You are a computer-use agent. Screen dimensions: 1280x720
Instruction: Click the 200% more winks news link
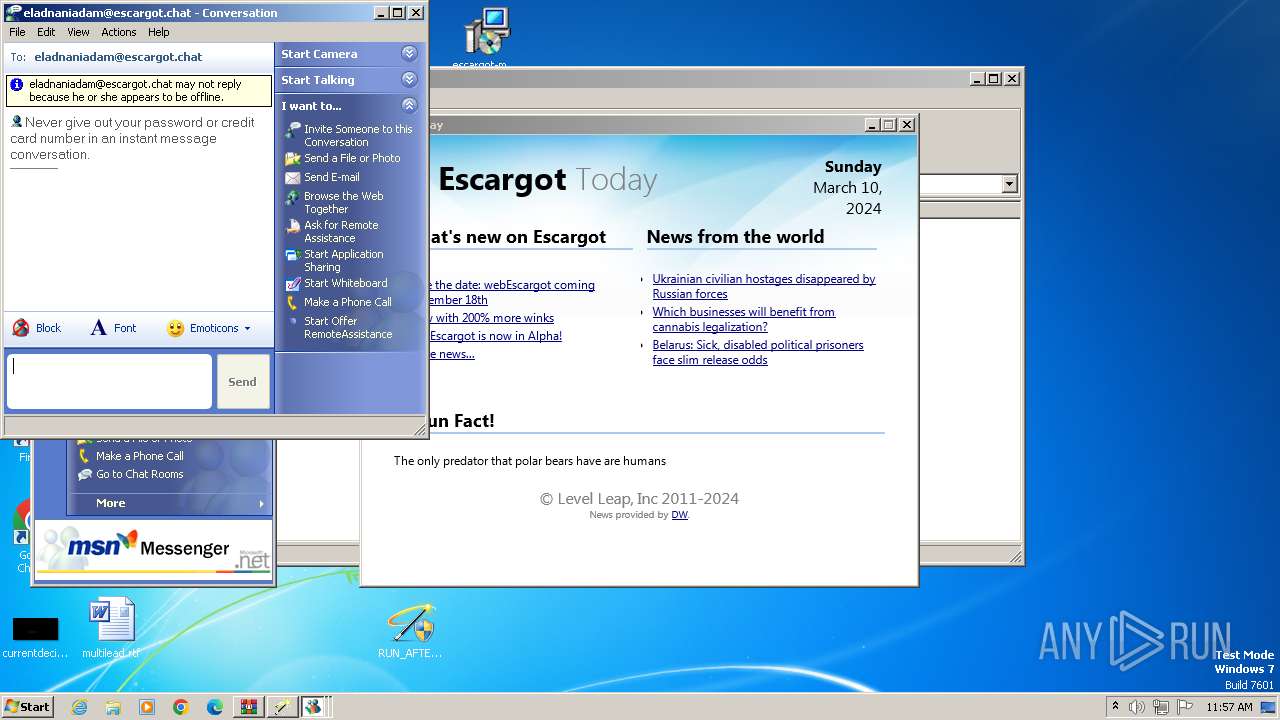coord(491,318)
